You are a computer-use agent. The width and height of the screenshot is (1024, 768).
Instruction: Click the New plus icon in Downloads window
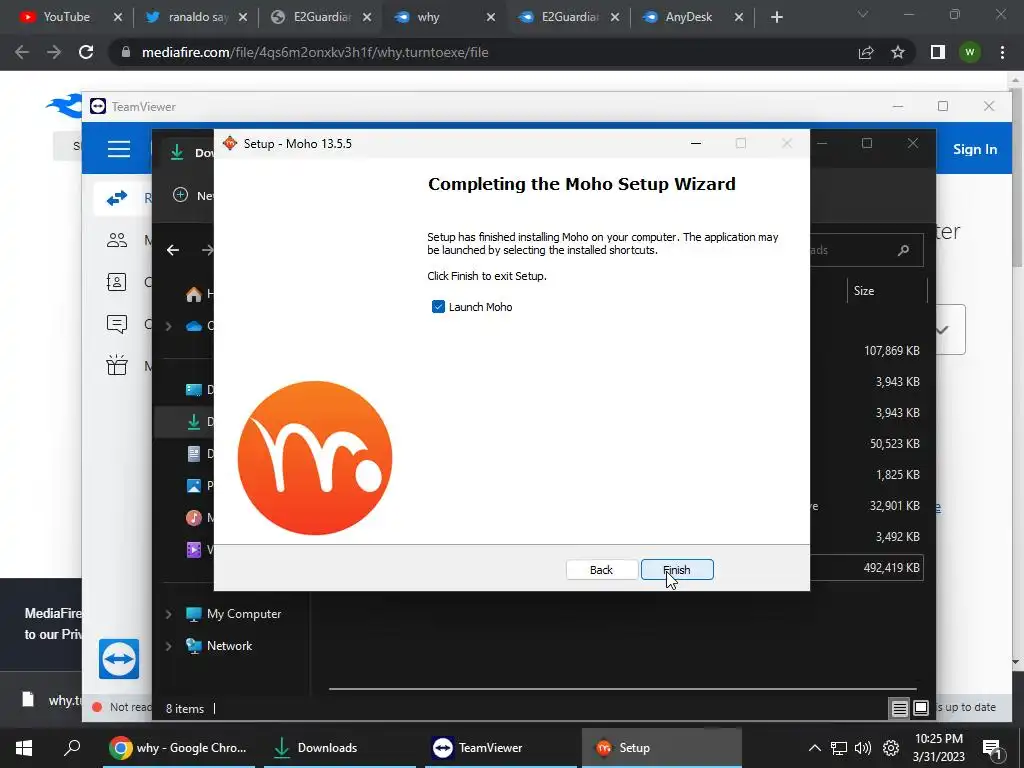coord(181,195)
